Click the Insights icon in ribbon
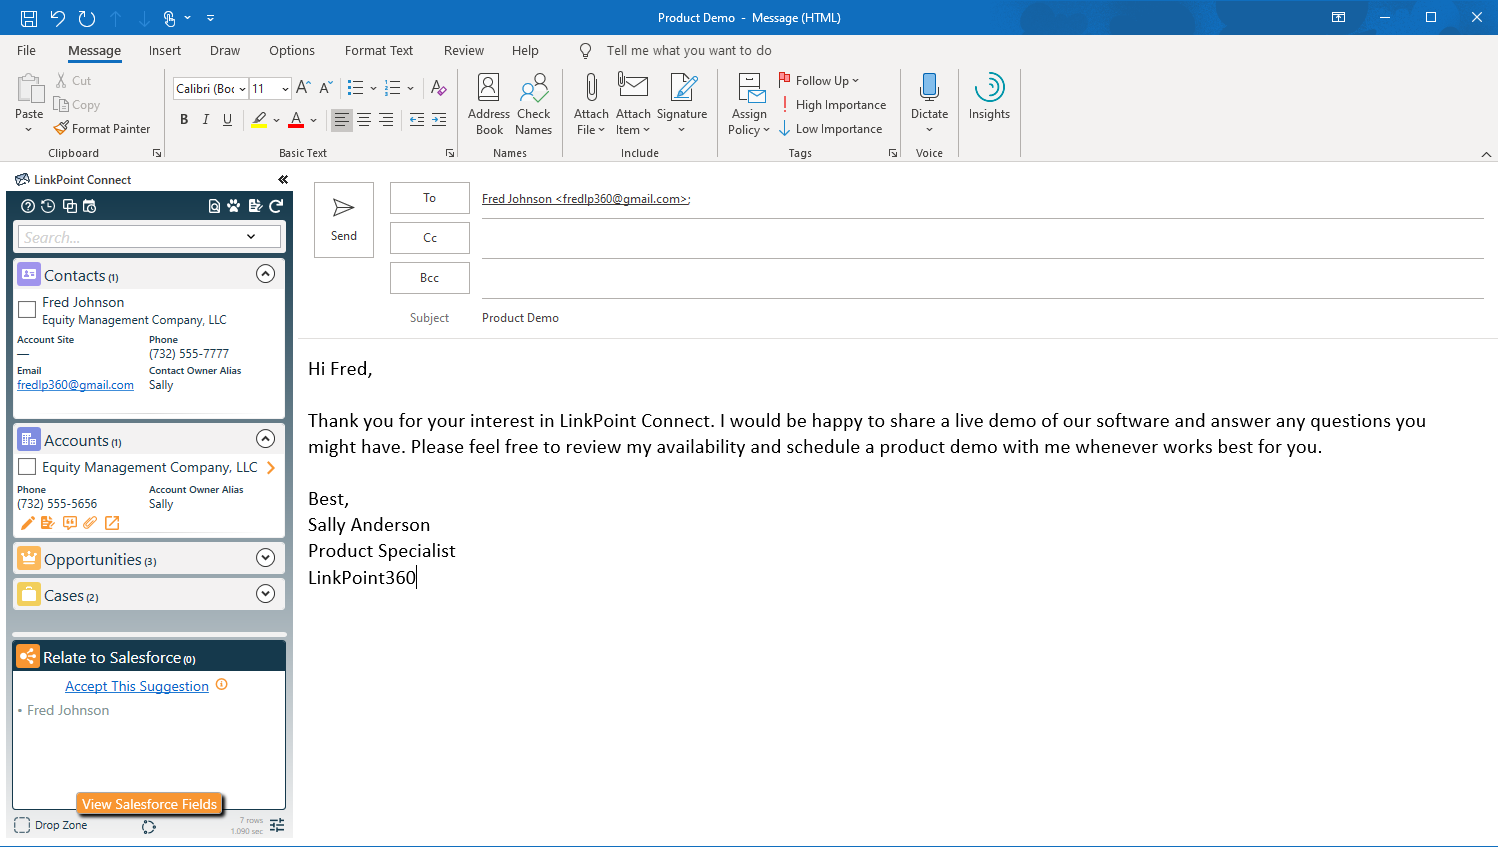Image resolution: width=1498 pixels, height=847 pixels. pyautogui.click(x=989, y=97)
